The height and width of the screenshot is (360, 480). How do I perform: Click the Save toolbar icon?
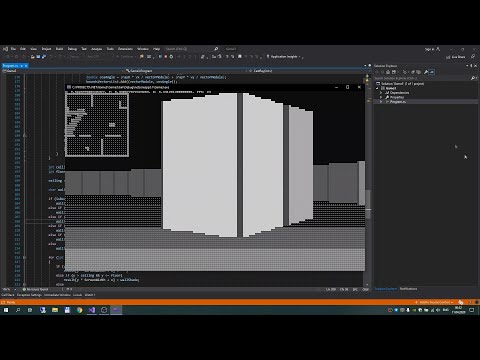click(x=38, y=57)
